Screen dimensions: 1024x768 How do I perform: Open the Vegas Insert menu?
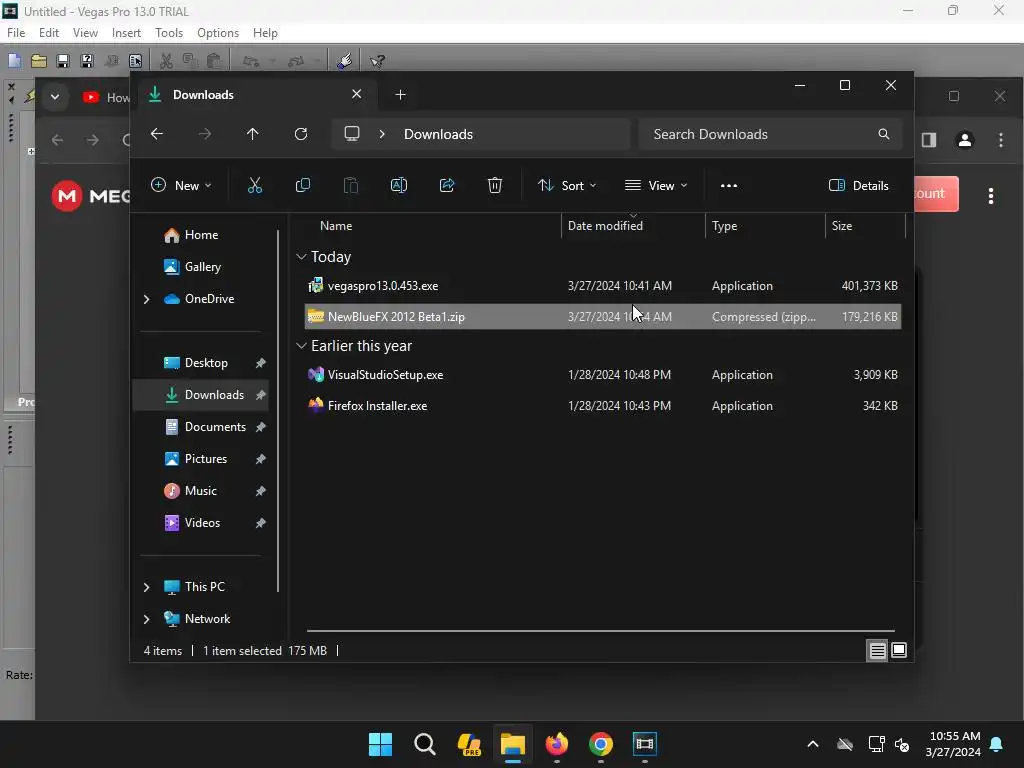(x=126, y=33)
